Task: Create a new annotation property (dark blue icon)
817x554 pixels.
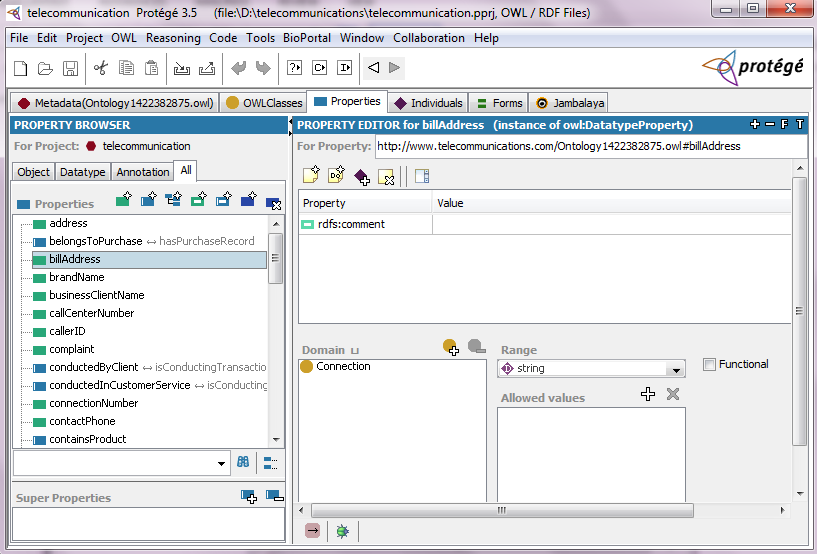Action: pos(249,200)
